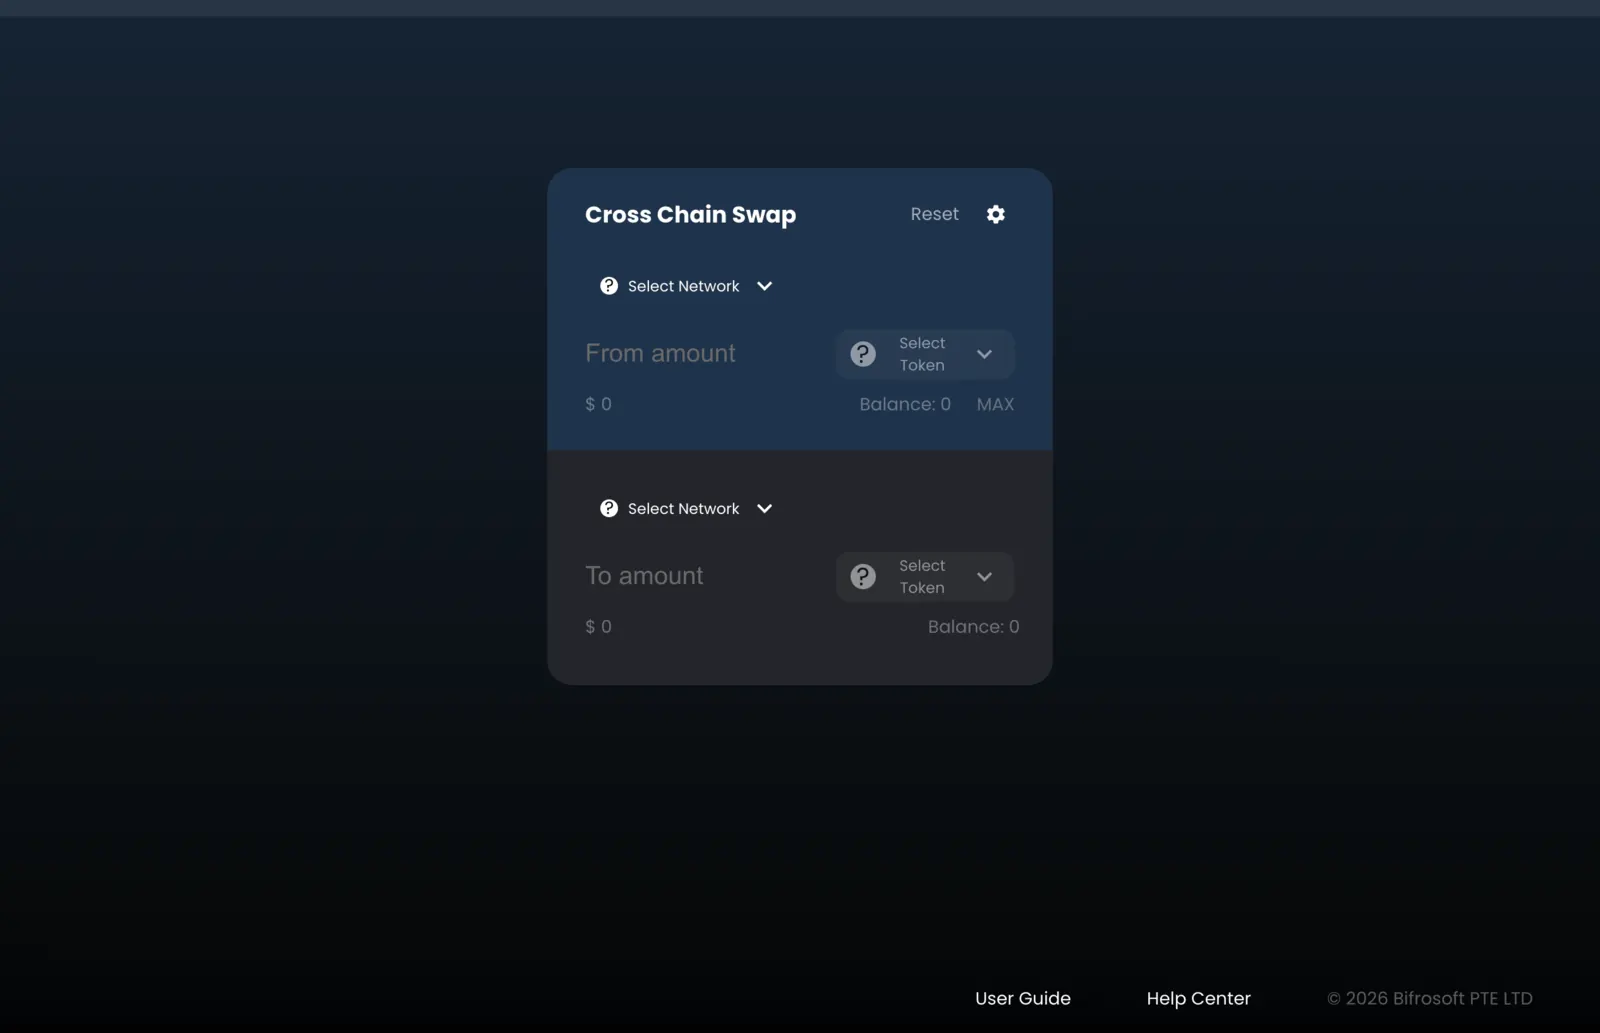The height and width of the screenshot is (1033, 1600).
Task: Click the MAX button
Action: tap(995, 404)
